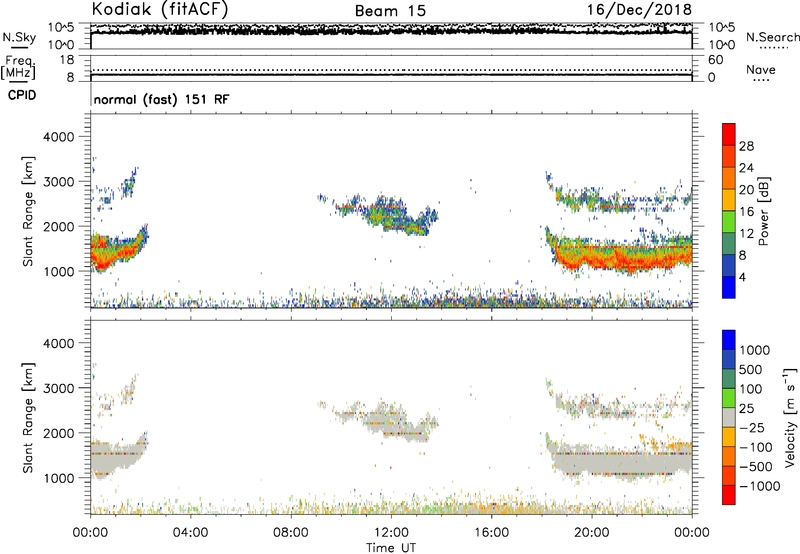This screenshot has height=554, width=800.
Task: Click the "Power [dB]" colorbar title
Action: pyautogui.click(x=763, y=211)
